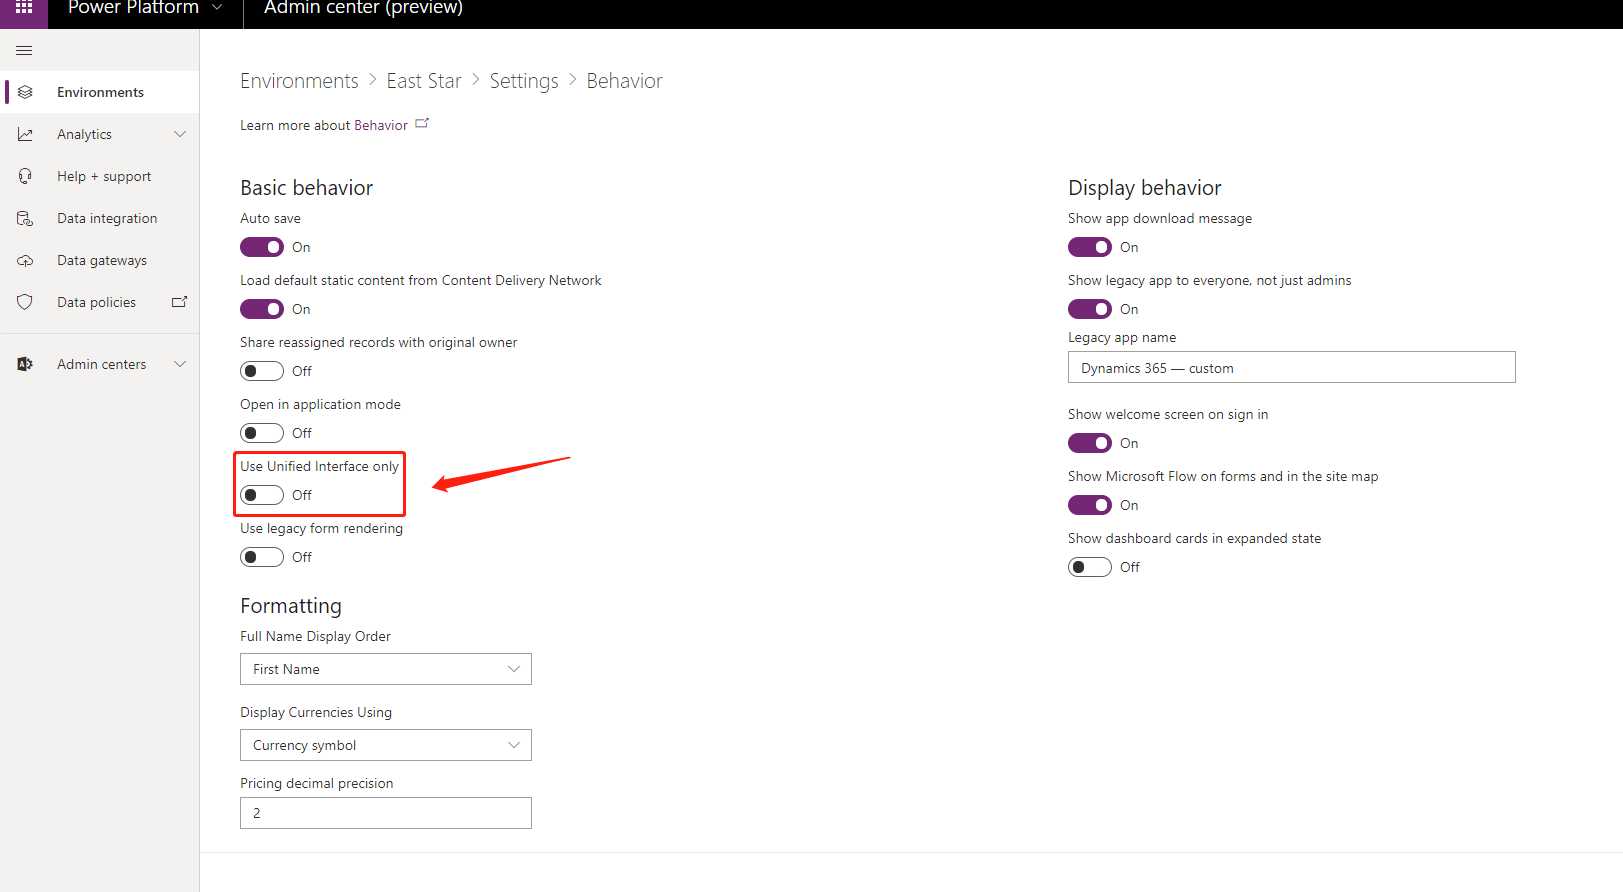Click the Behavior breadcrumb item

[x=624, y=81]
